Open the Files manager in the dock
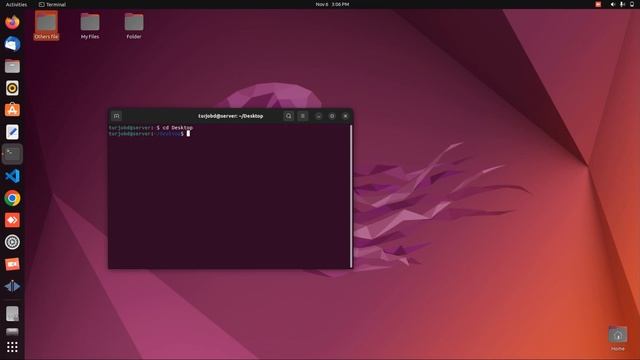The width and height of the screenshot is (640, 360). pos(12,66)
